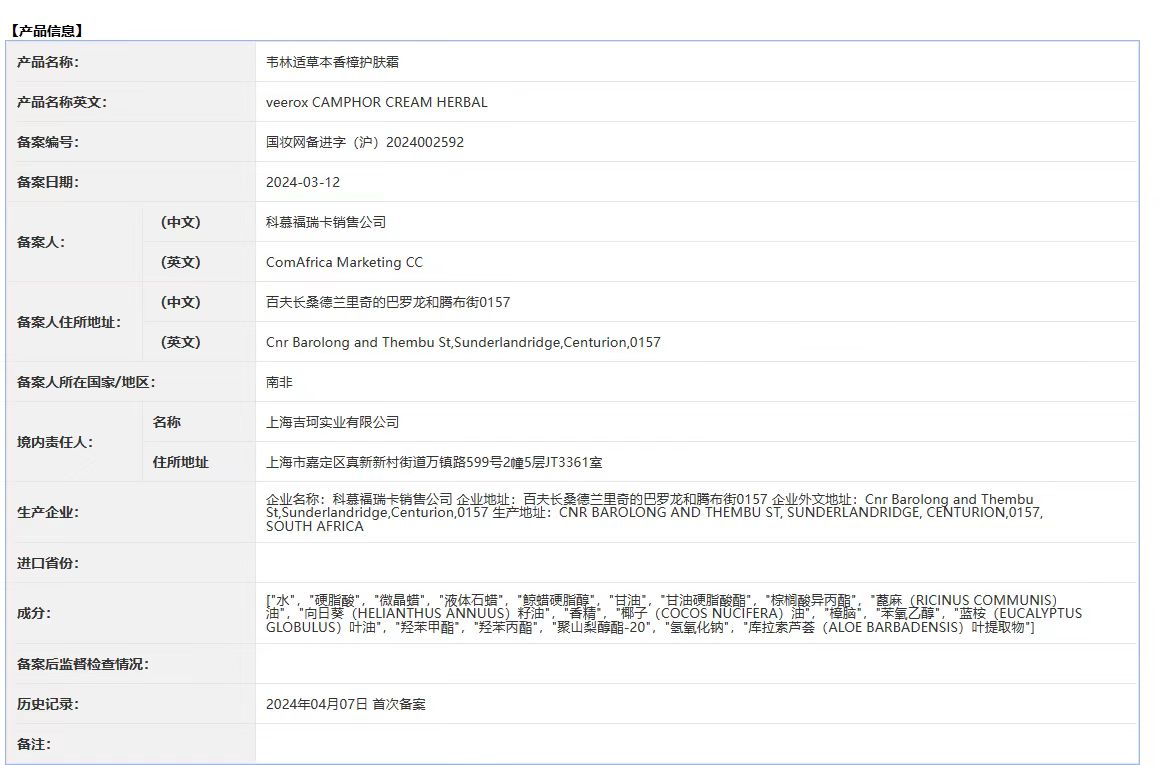Click the Shanghai address 上海市嘉定区真新新村街道
The image size is (1161, 765).
434,462
